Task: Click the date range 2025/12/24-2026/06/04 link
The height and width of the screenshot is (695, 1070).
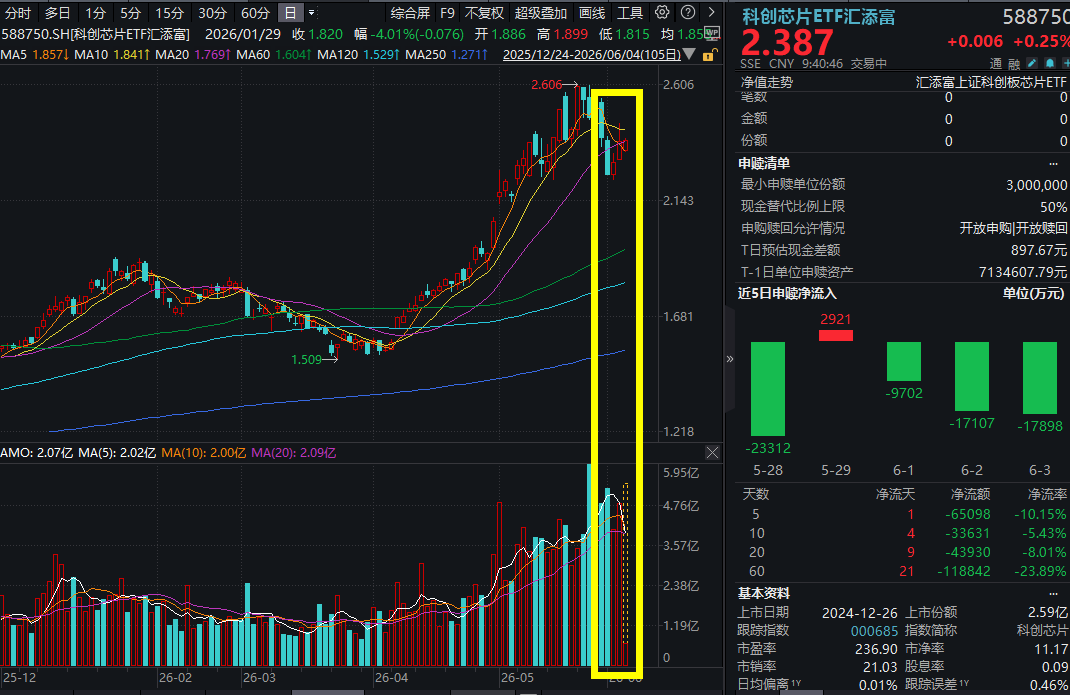Action: (x=592, y=54)
